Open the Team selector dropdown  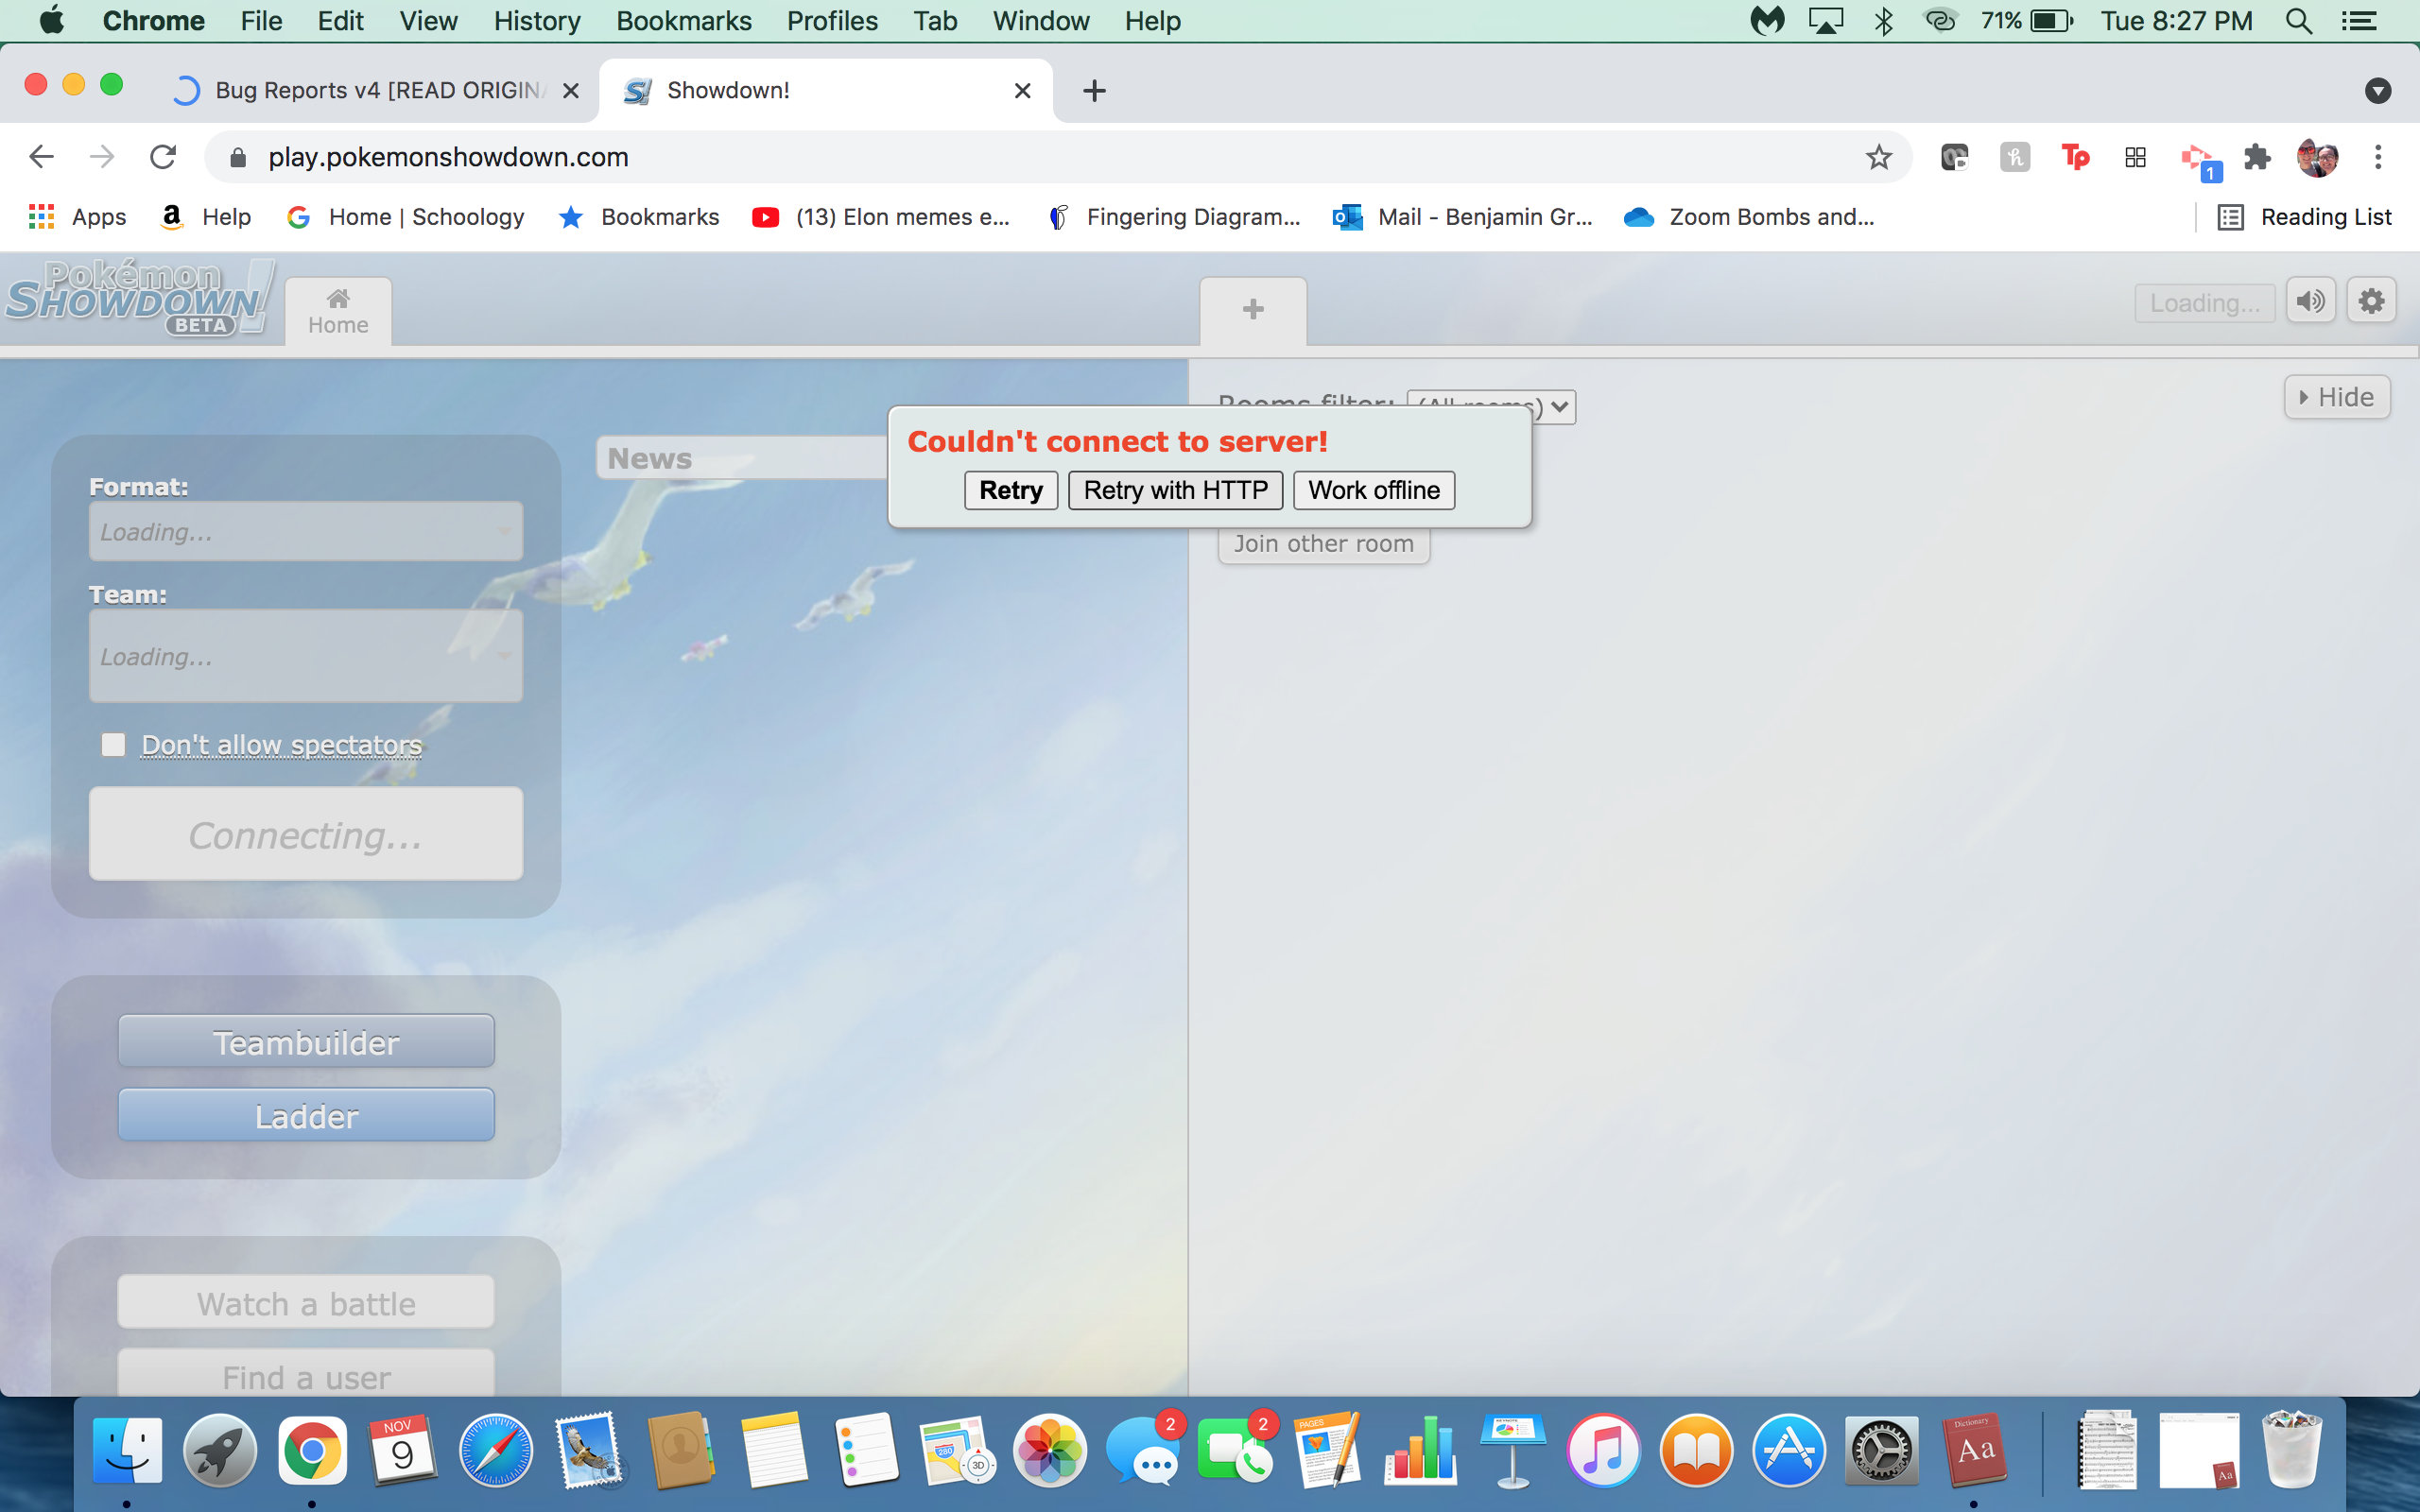pyautogui.click(x=306, y=656)
